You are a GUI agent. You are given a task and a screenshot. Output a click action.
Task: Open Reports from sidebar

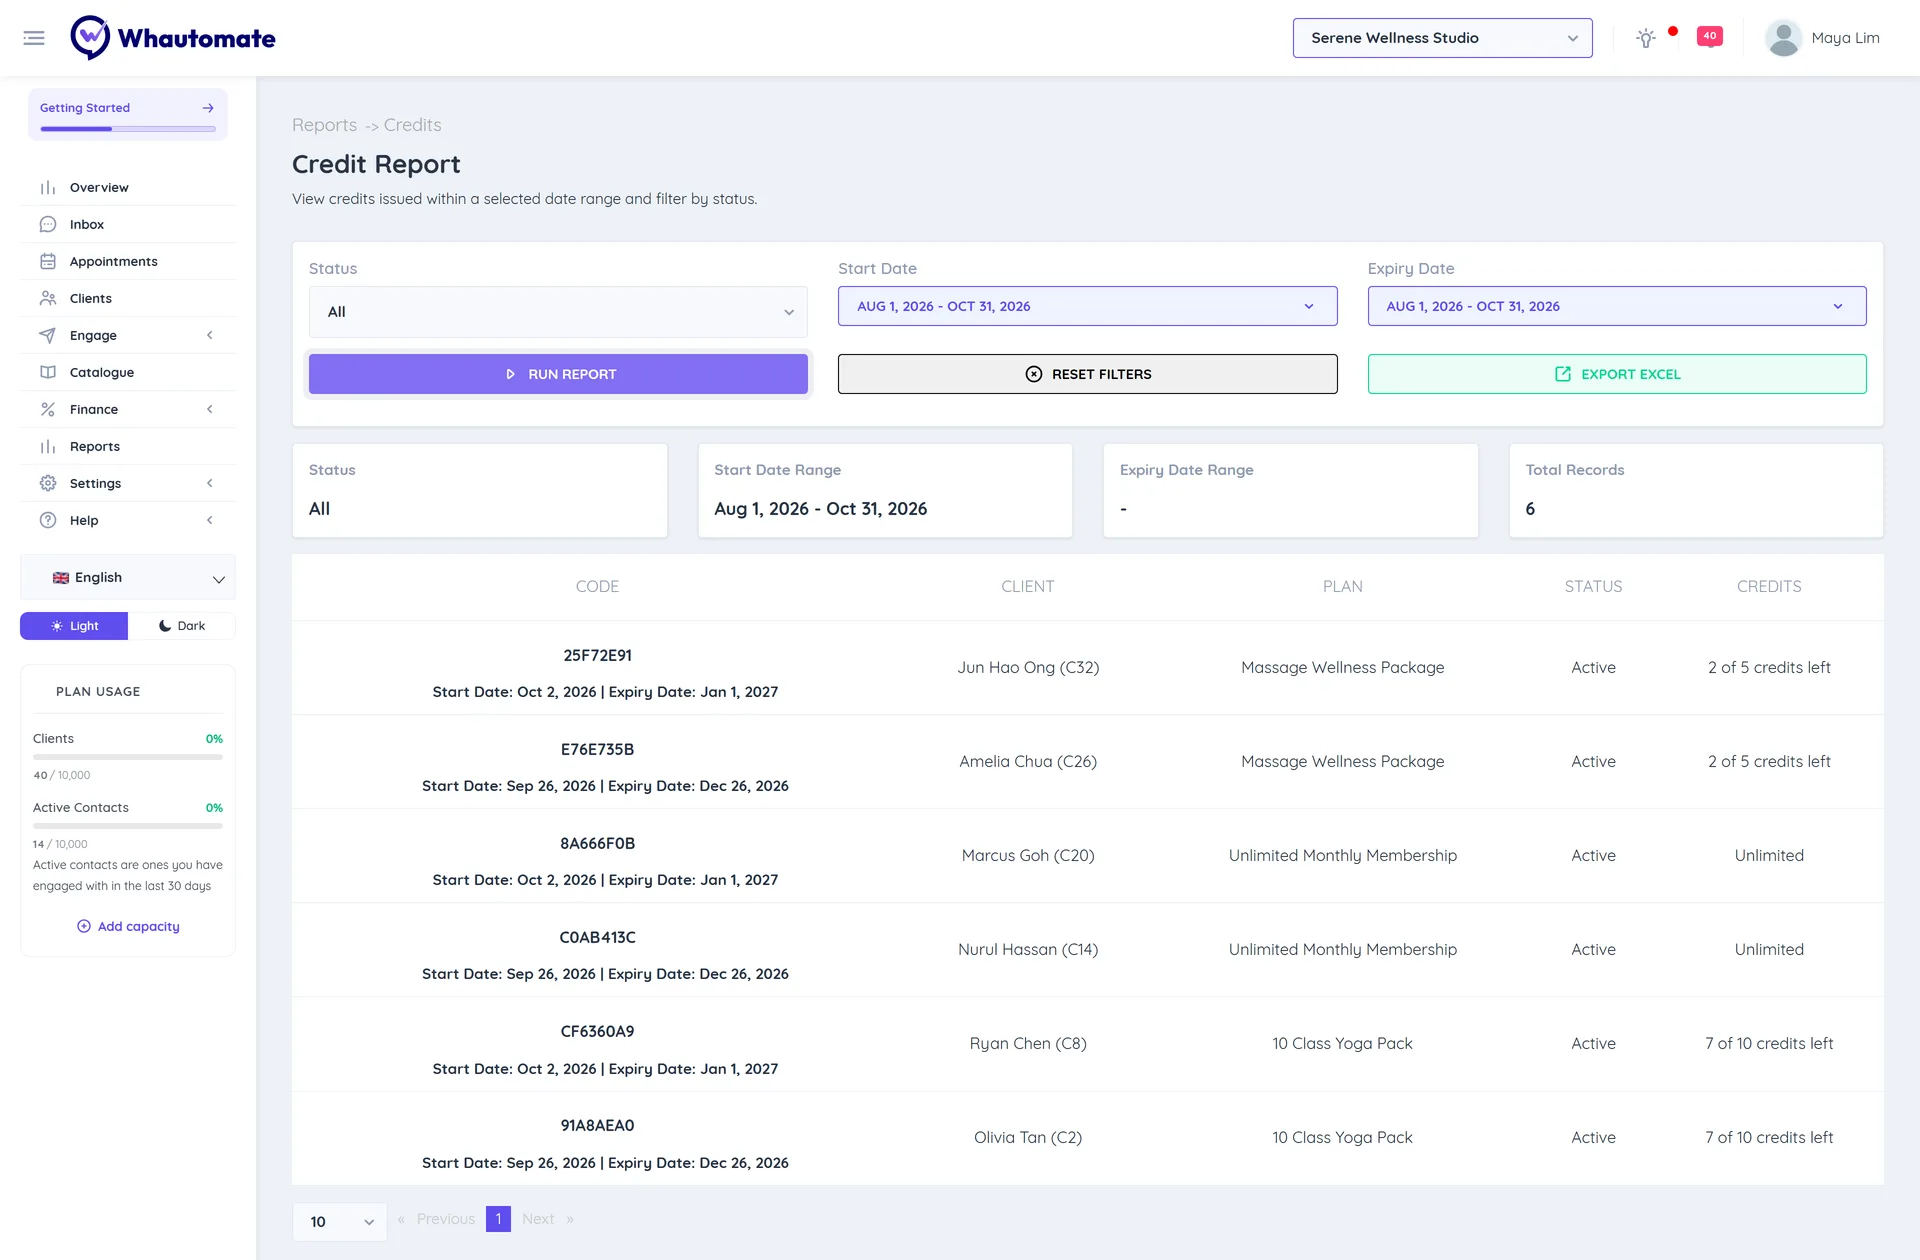click(x=95, y=447)
